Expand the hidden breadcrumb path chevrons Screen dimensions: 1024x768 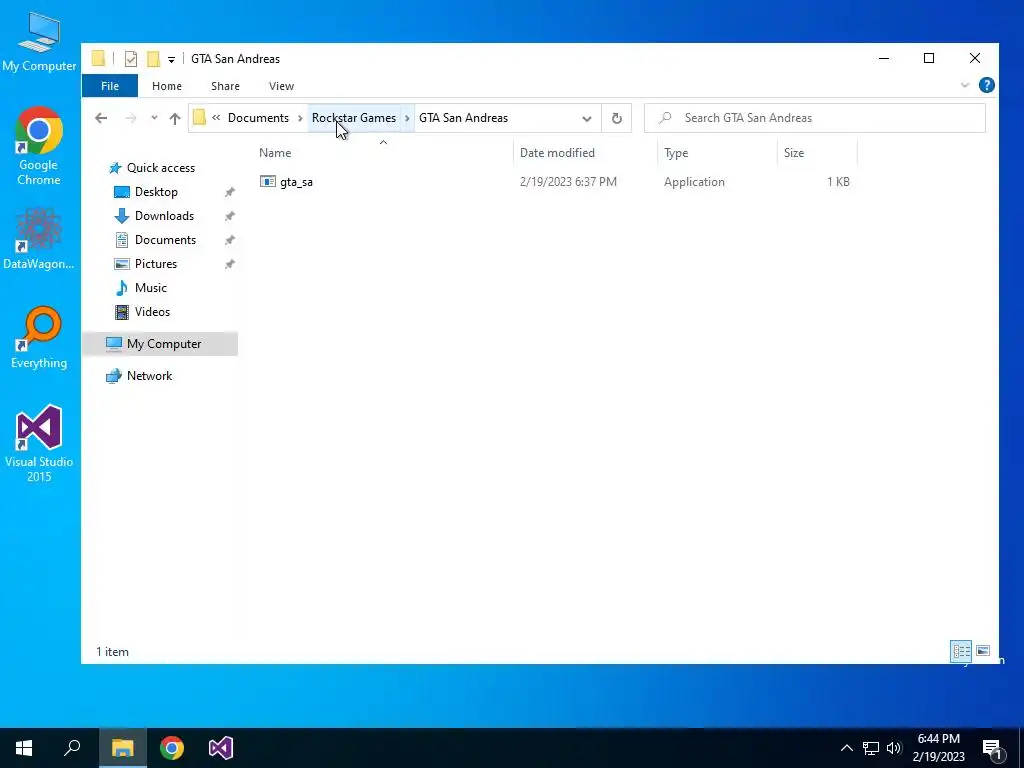(216, 118)
